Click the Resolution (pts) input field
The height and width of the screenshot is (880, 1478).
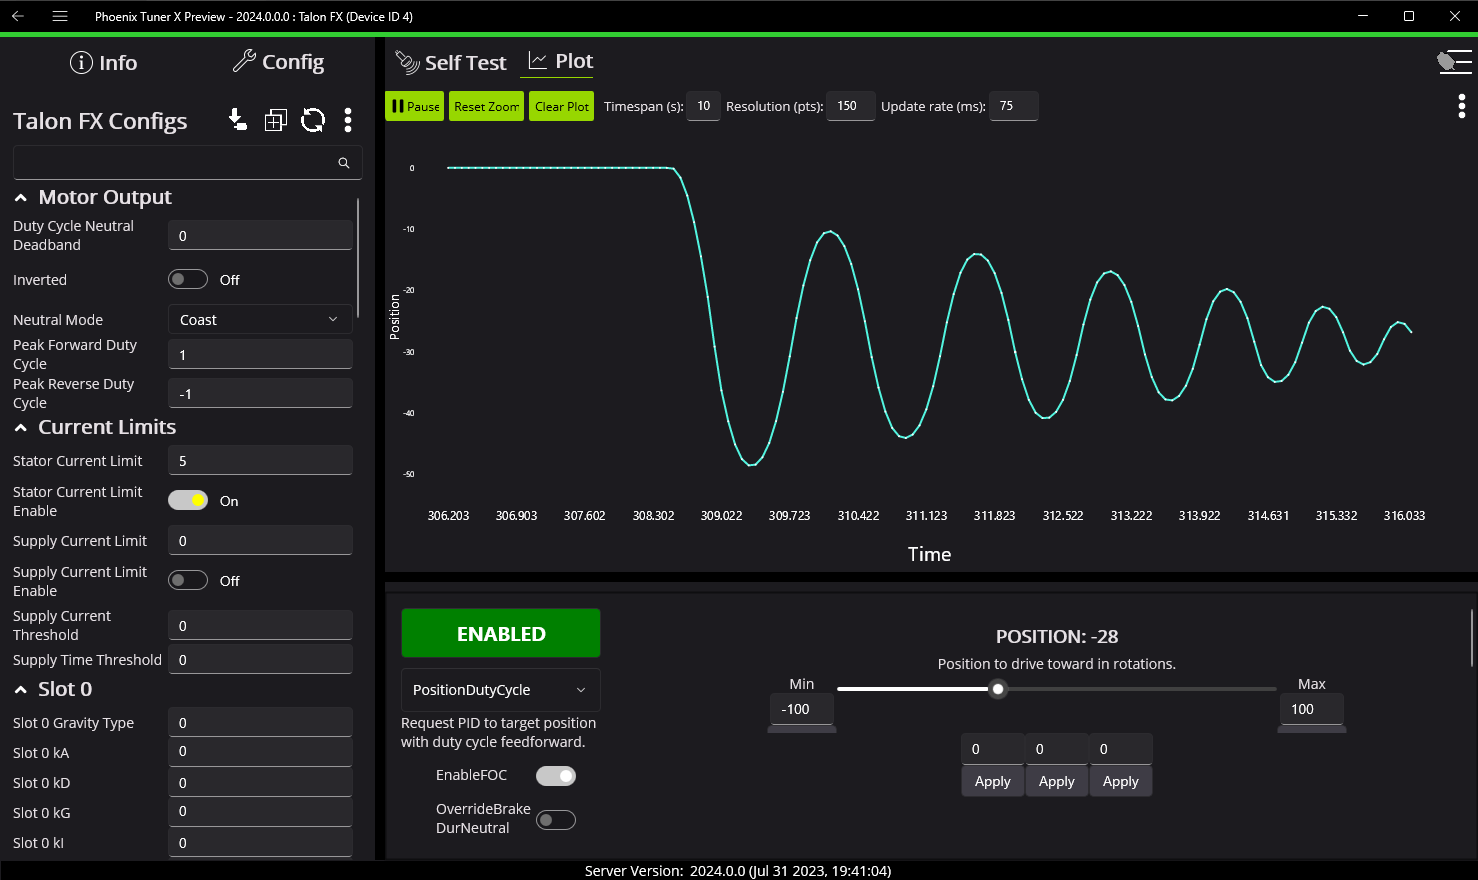pos(851,106)
